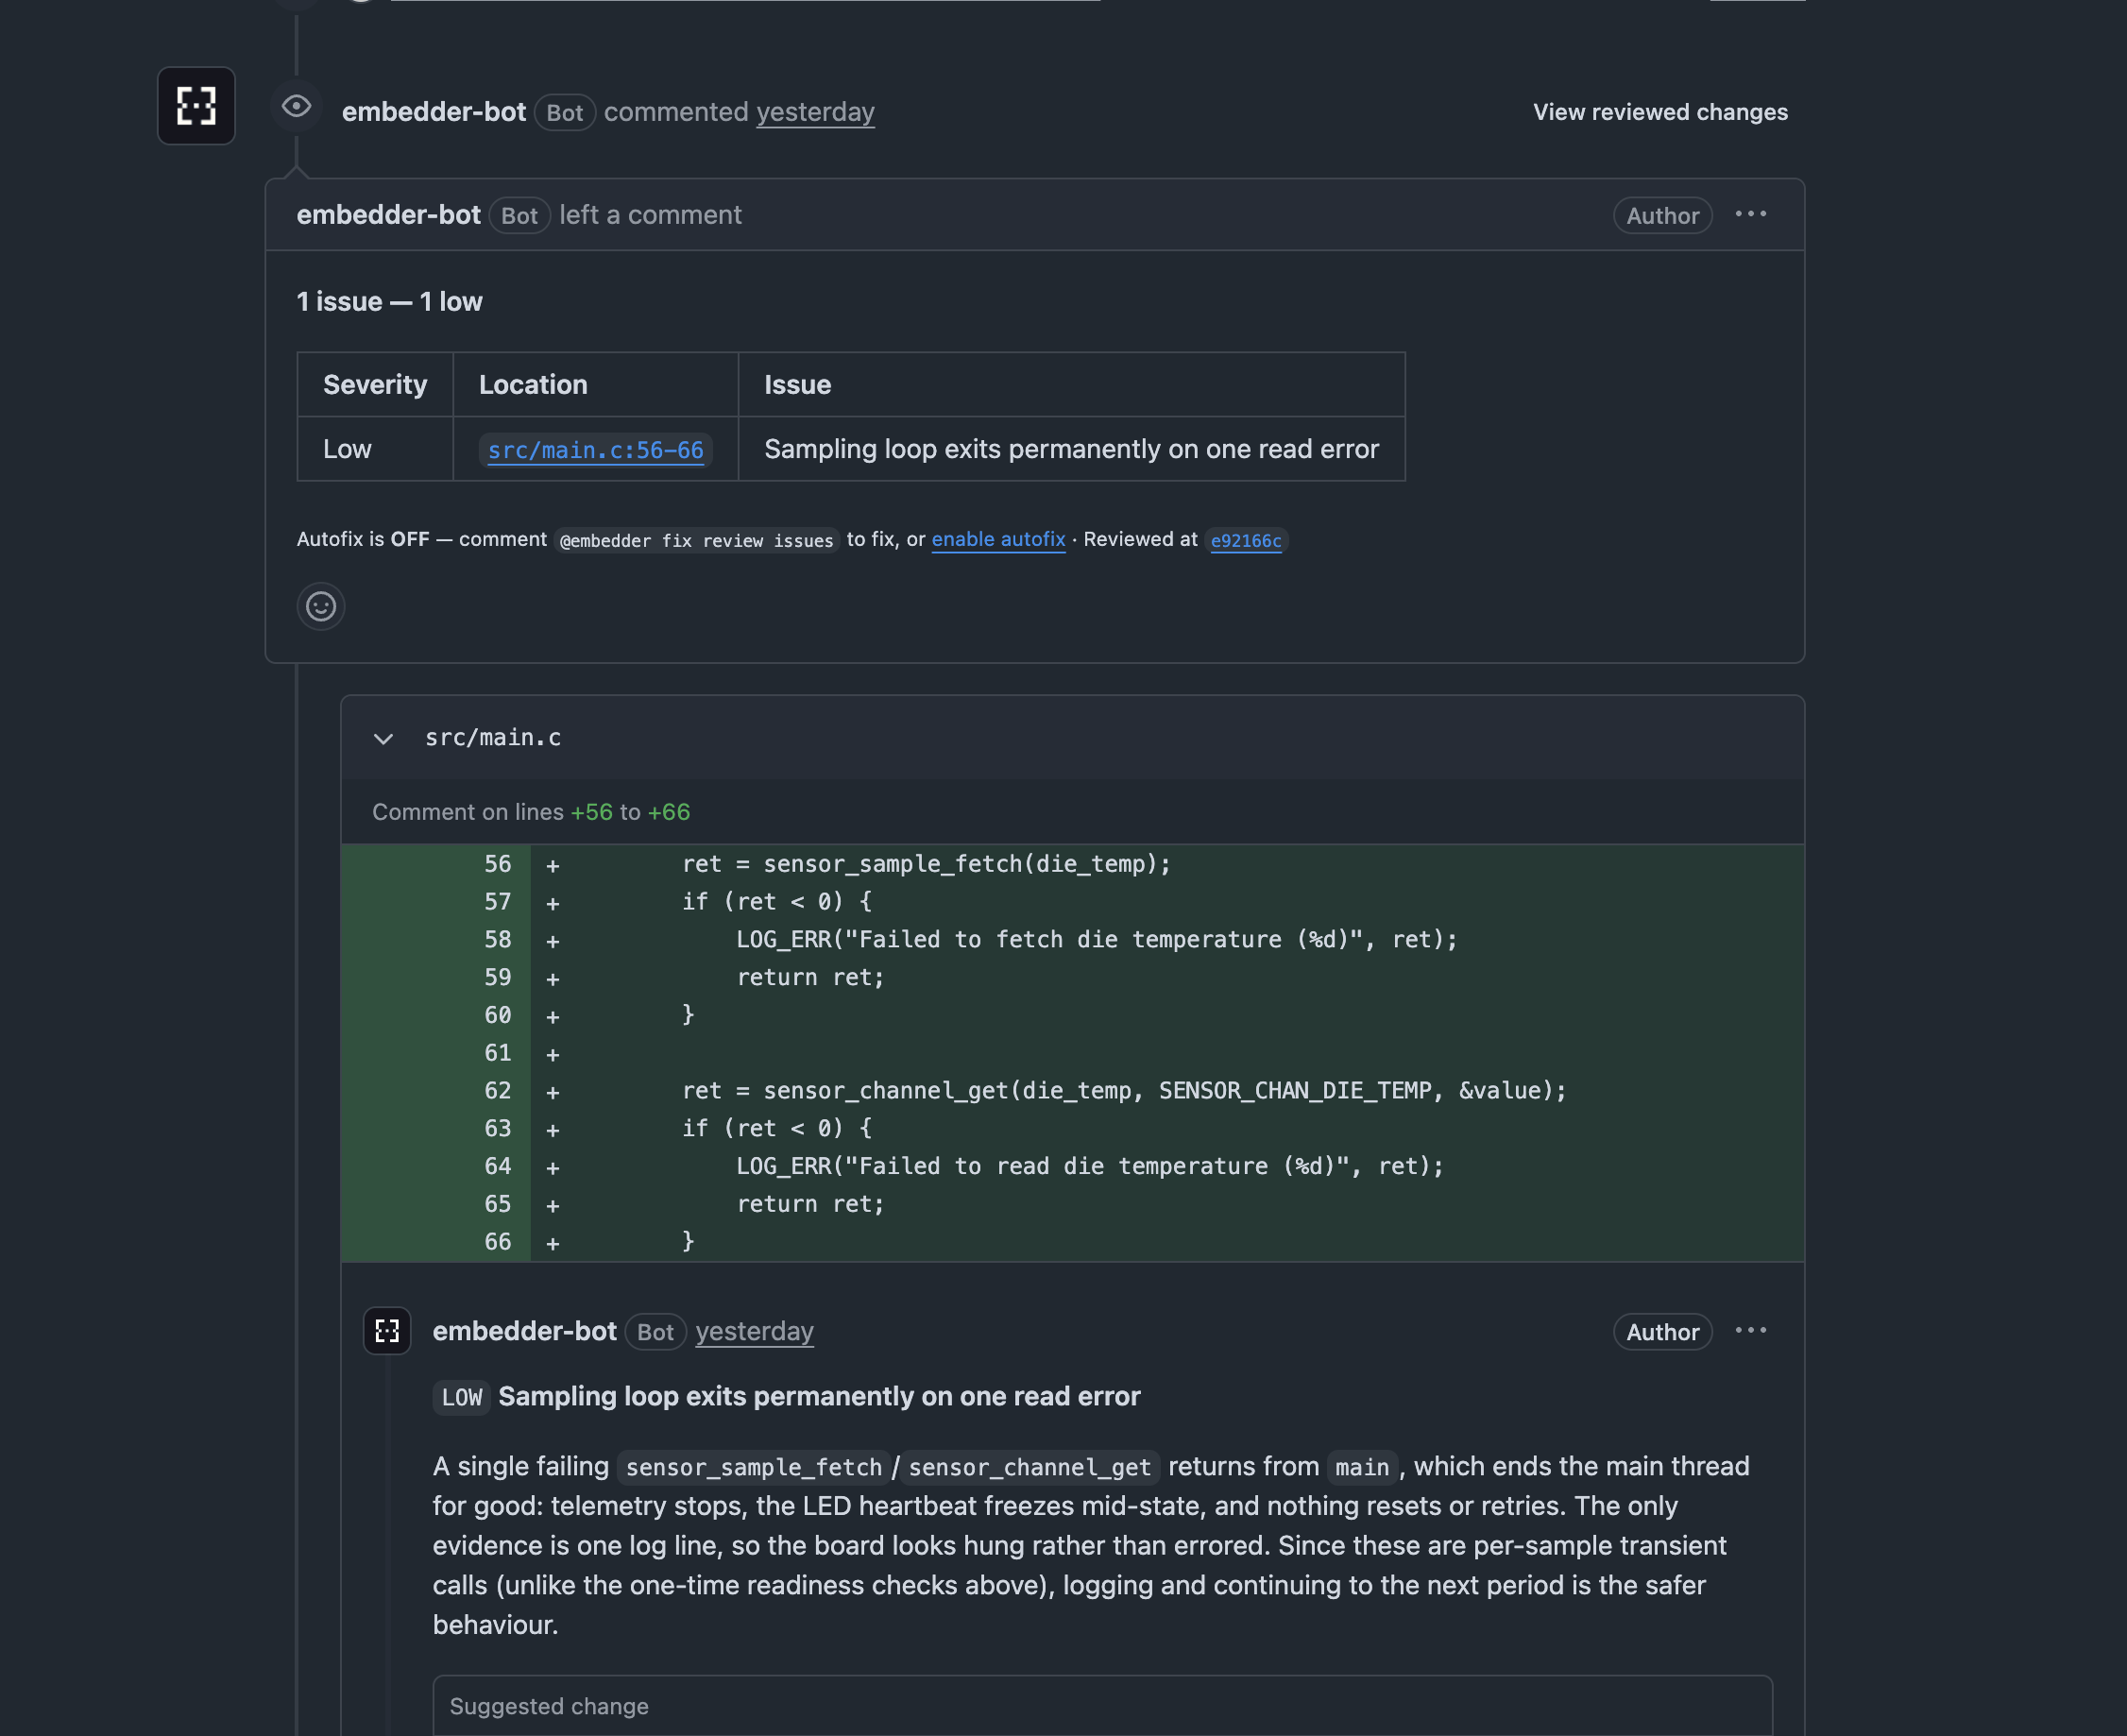Open the embedder-bot name on the inline comment

coord(524,1331)
